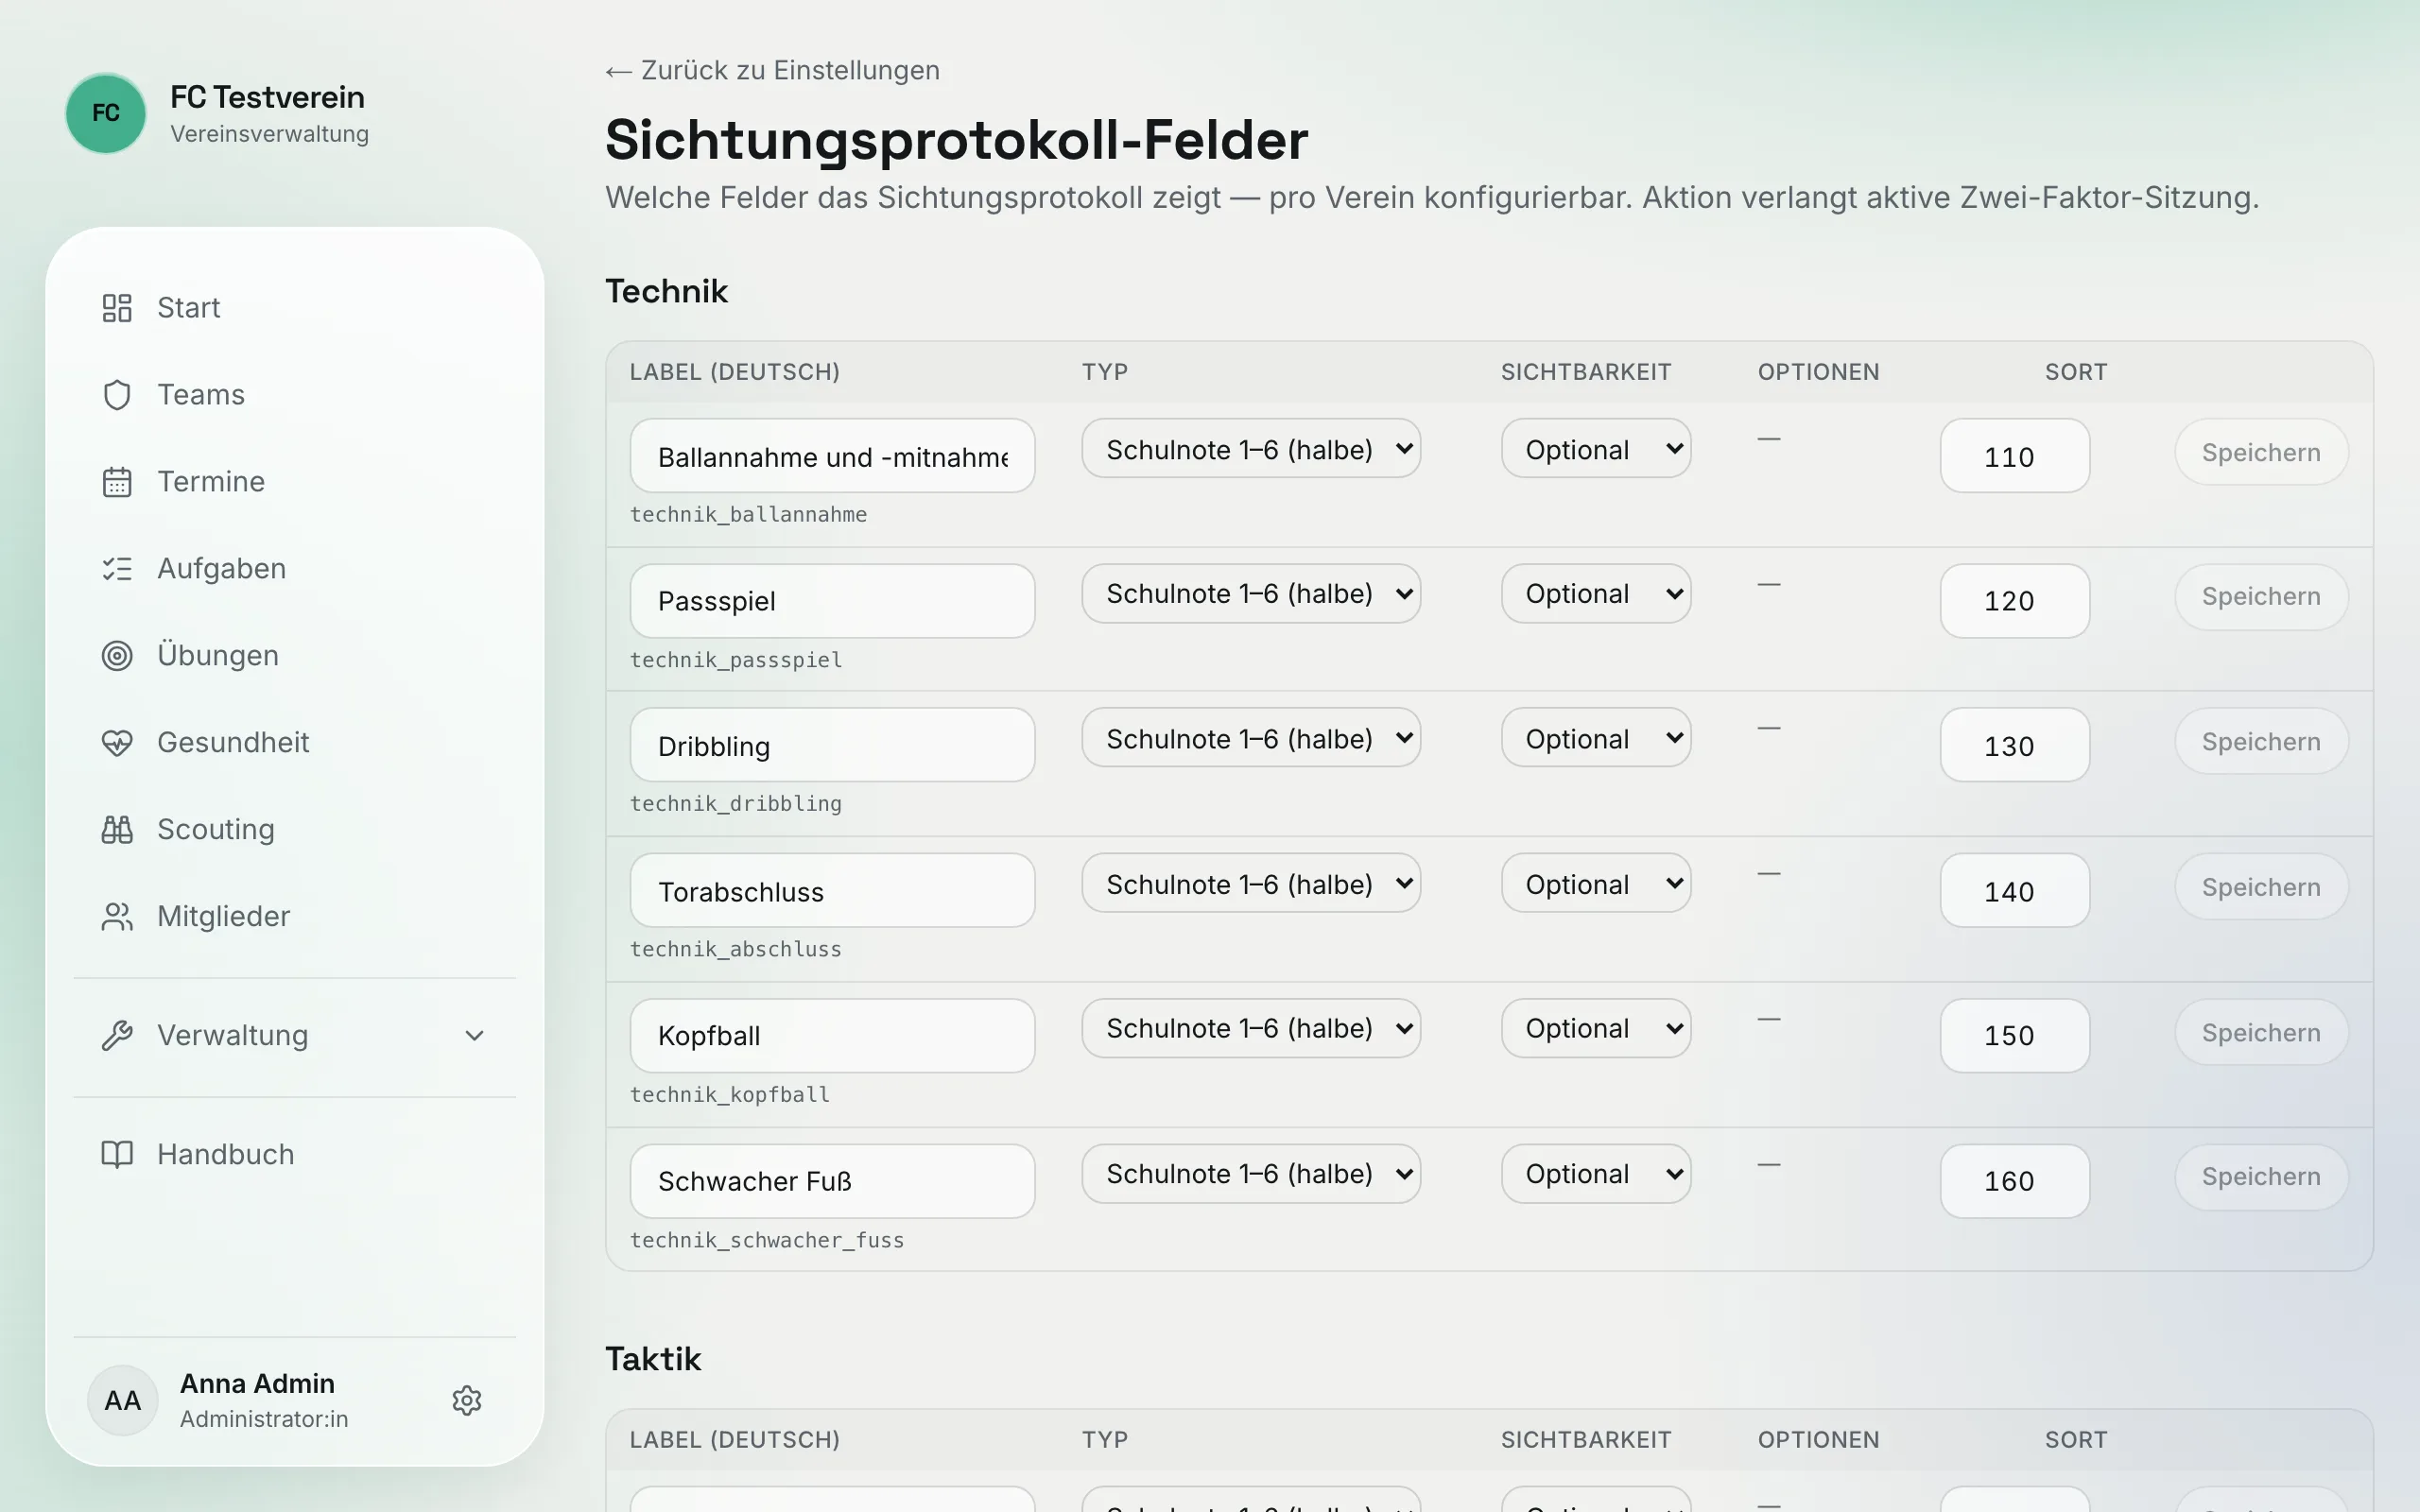Open Typ dropdown for Schwacher Fuß row
The width and height of the screenshot is (2420, 1512).
[x=1251, y=1174]
